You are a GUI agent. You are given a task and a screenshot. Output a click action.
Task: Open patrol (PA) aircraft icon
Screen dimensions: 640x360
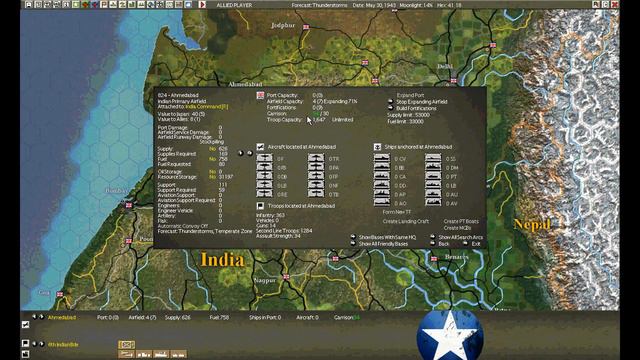[x=316, y=167]
